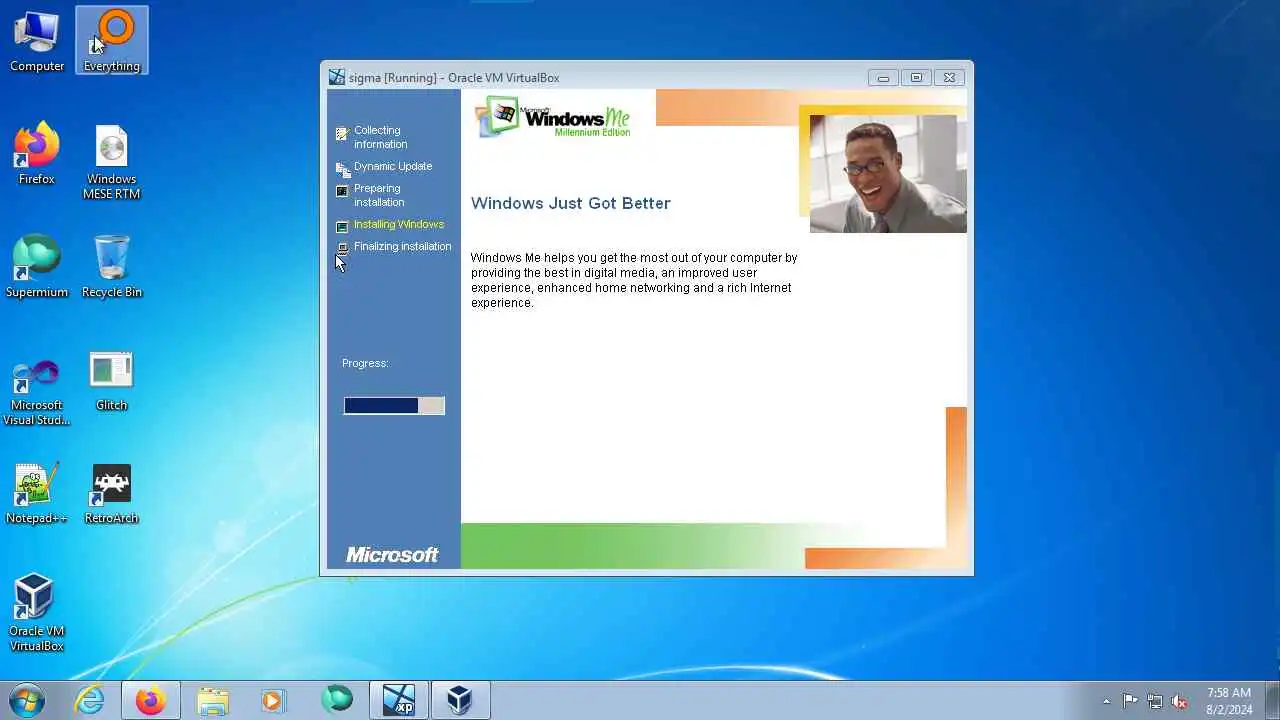Click the Windows Me Millennium Edition logo
The width and height of the screenshot is (1280, 720).
tap(553, 117)
